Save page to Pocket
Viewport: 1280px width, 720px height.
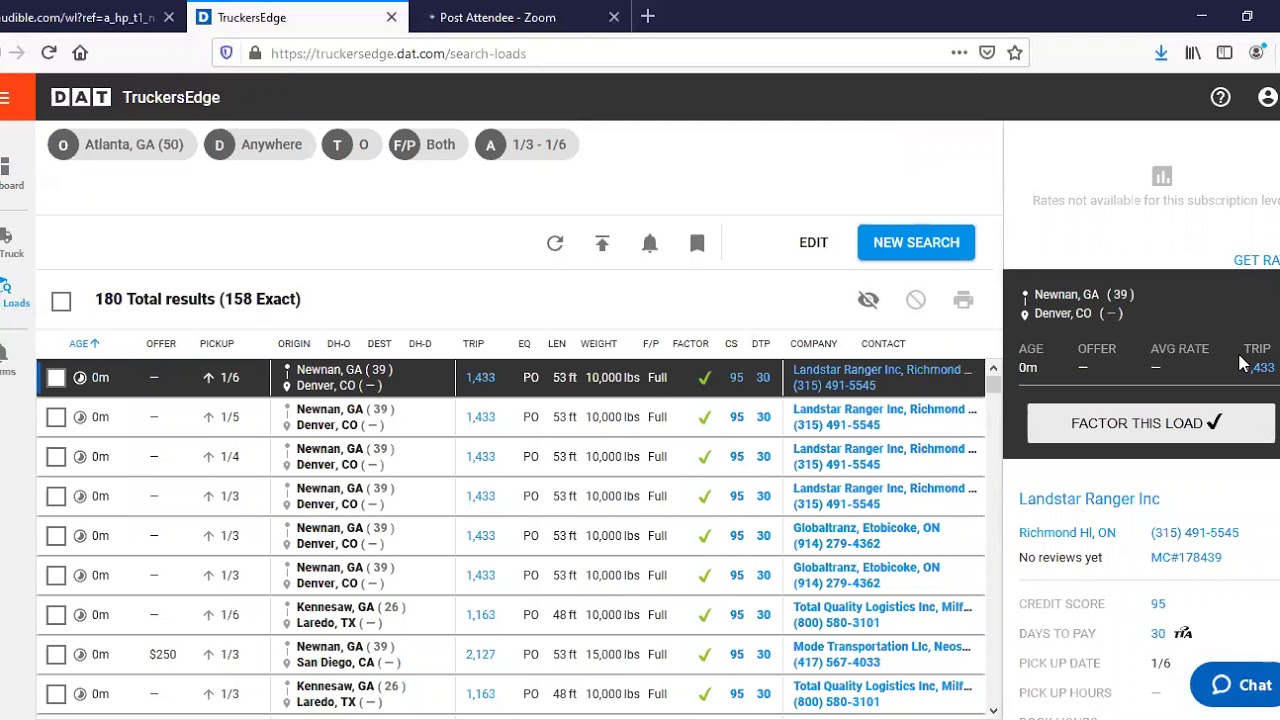pyautogui.click(x=987, y=53)
